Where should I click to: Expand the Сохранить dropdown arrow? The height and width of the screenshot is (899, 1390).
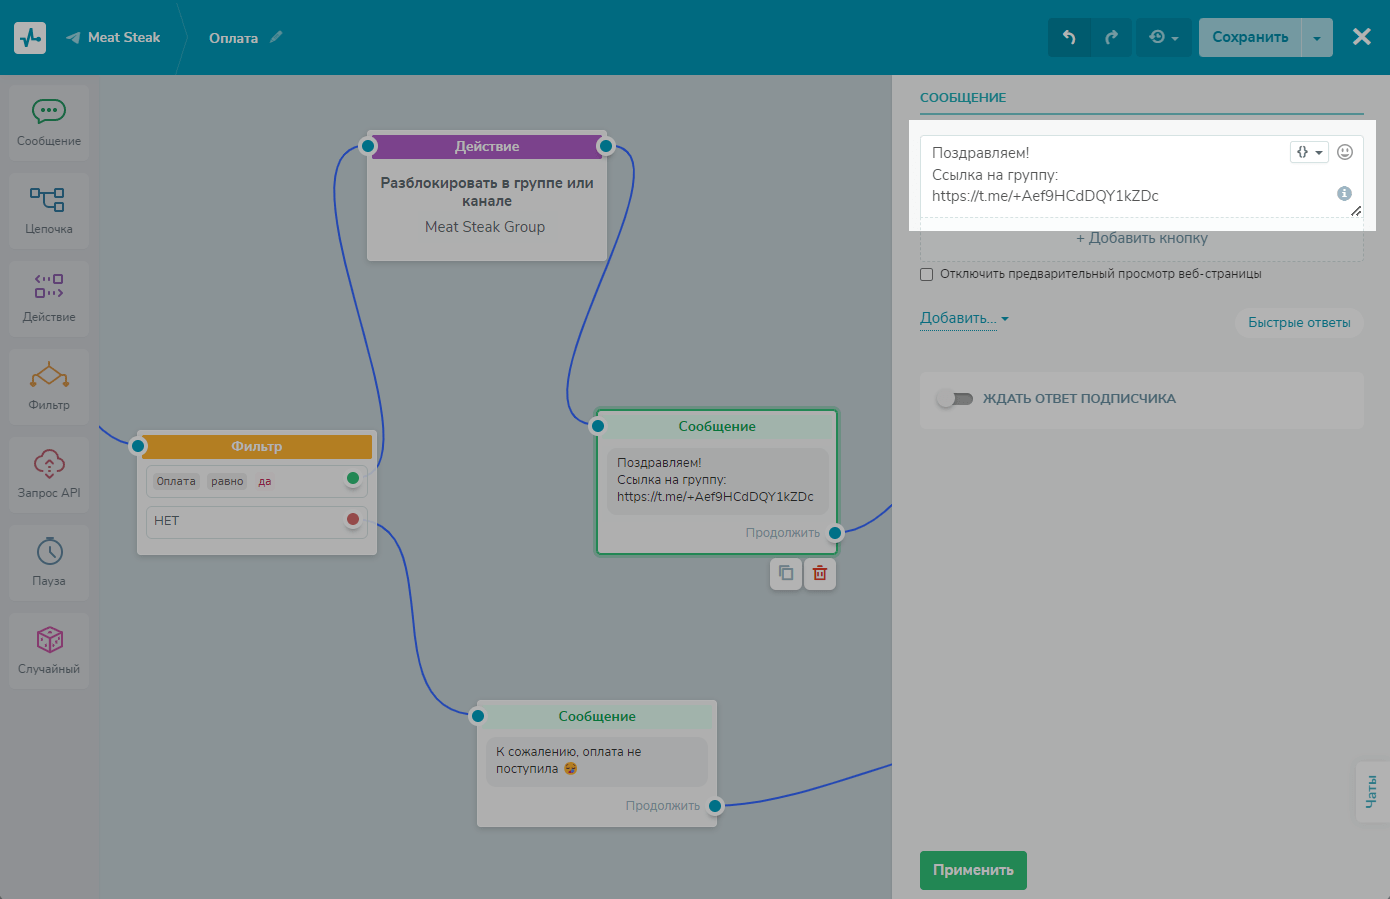(1317, 38)
